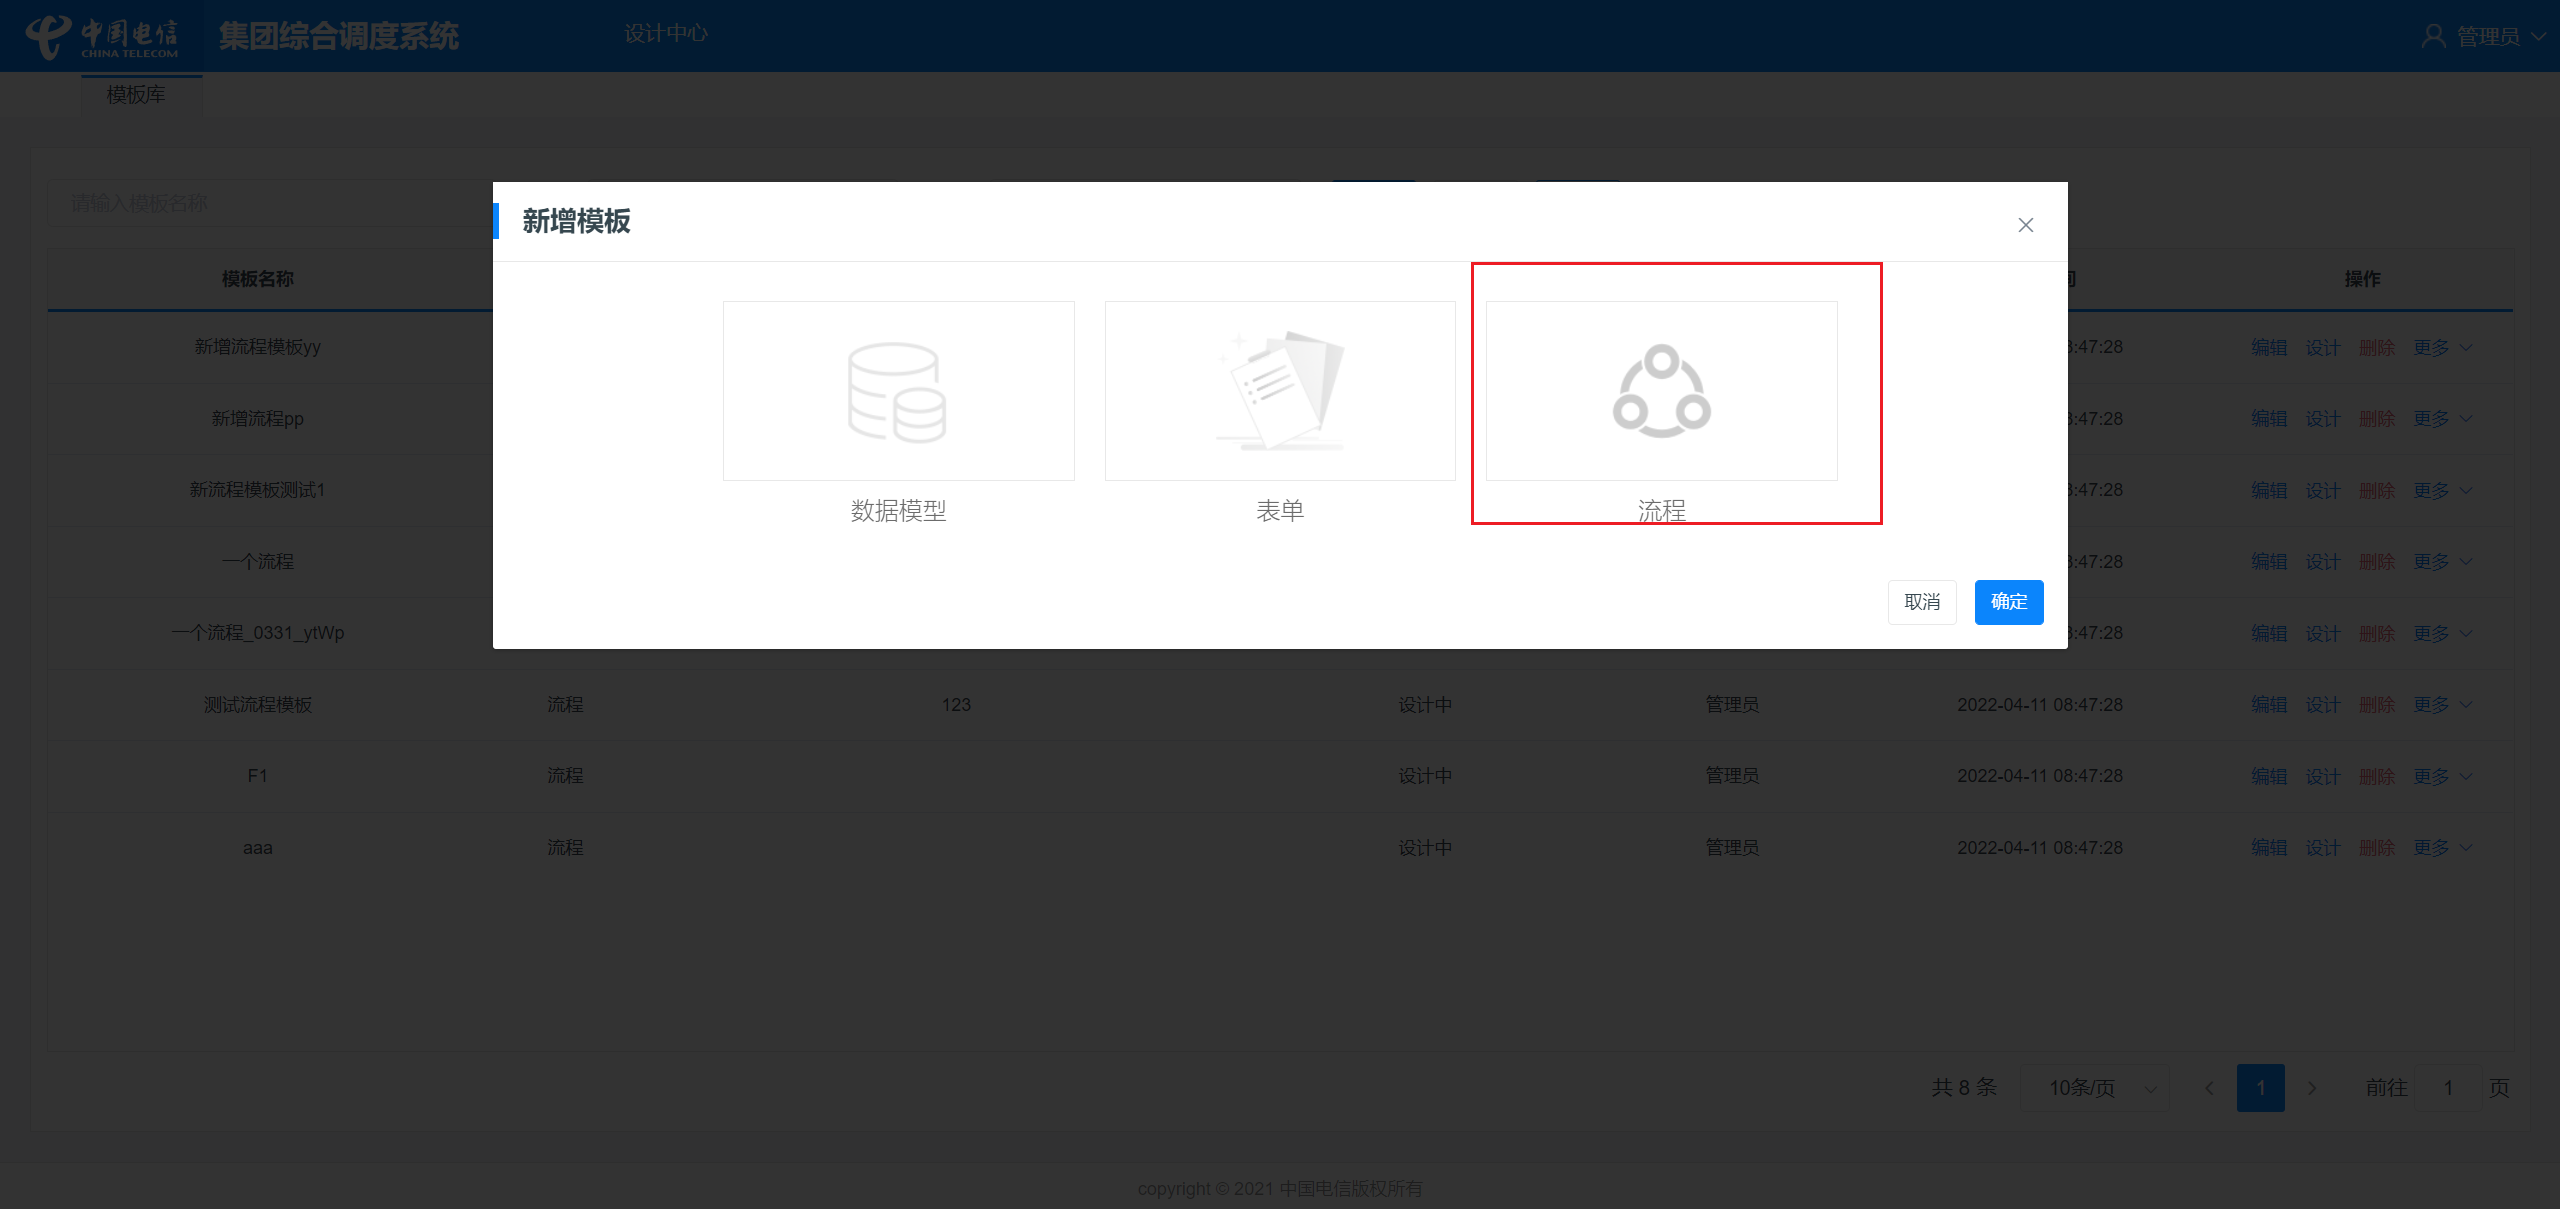
Task: Click 删除 link for 测试流程模板 row
Action: (2377, 705)
